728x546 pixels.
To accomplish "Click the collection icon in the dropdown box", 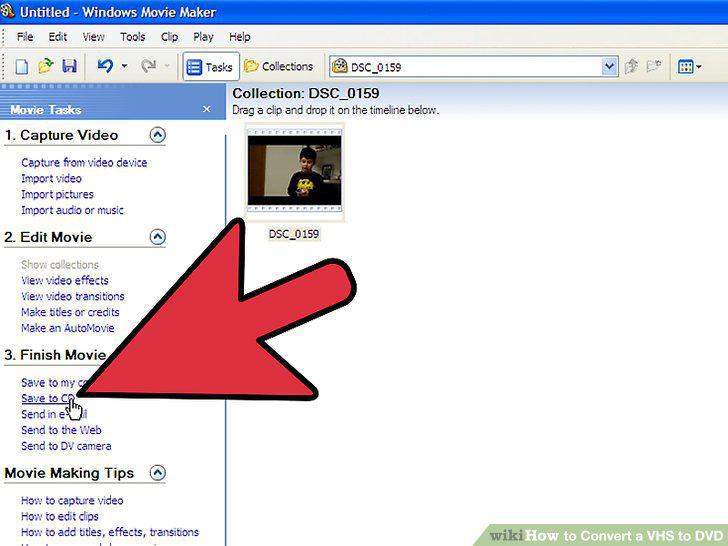I will click(339, 66).
